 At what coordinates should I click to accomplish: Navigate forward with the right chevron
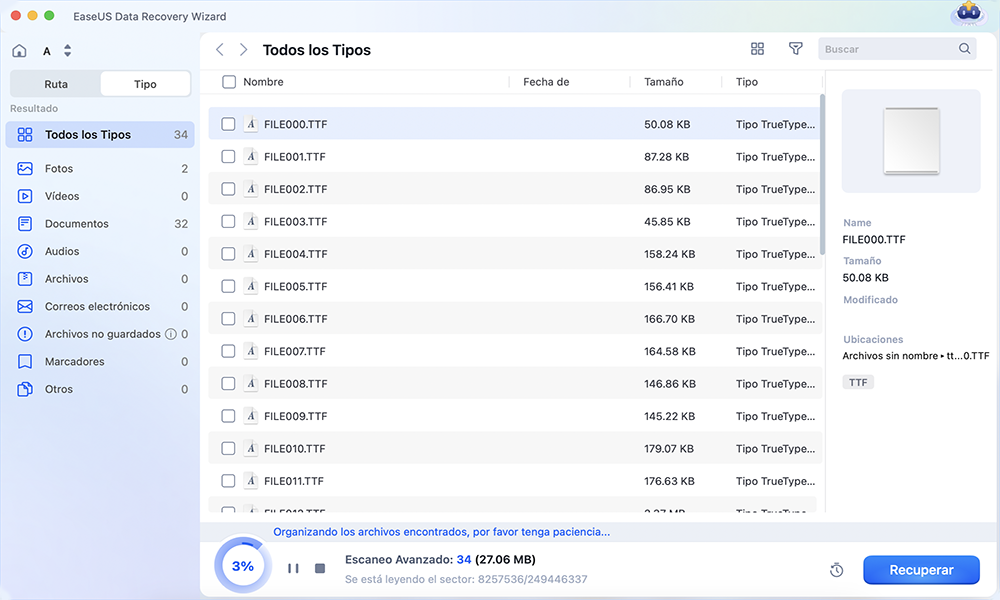tap(244, 50)
